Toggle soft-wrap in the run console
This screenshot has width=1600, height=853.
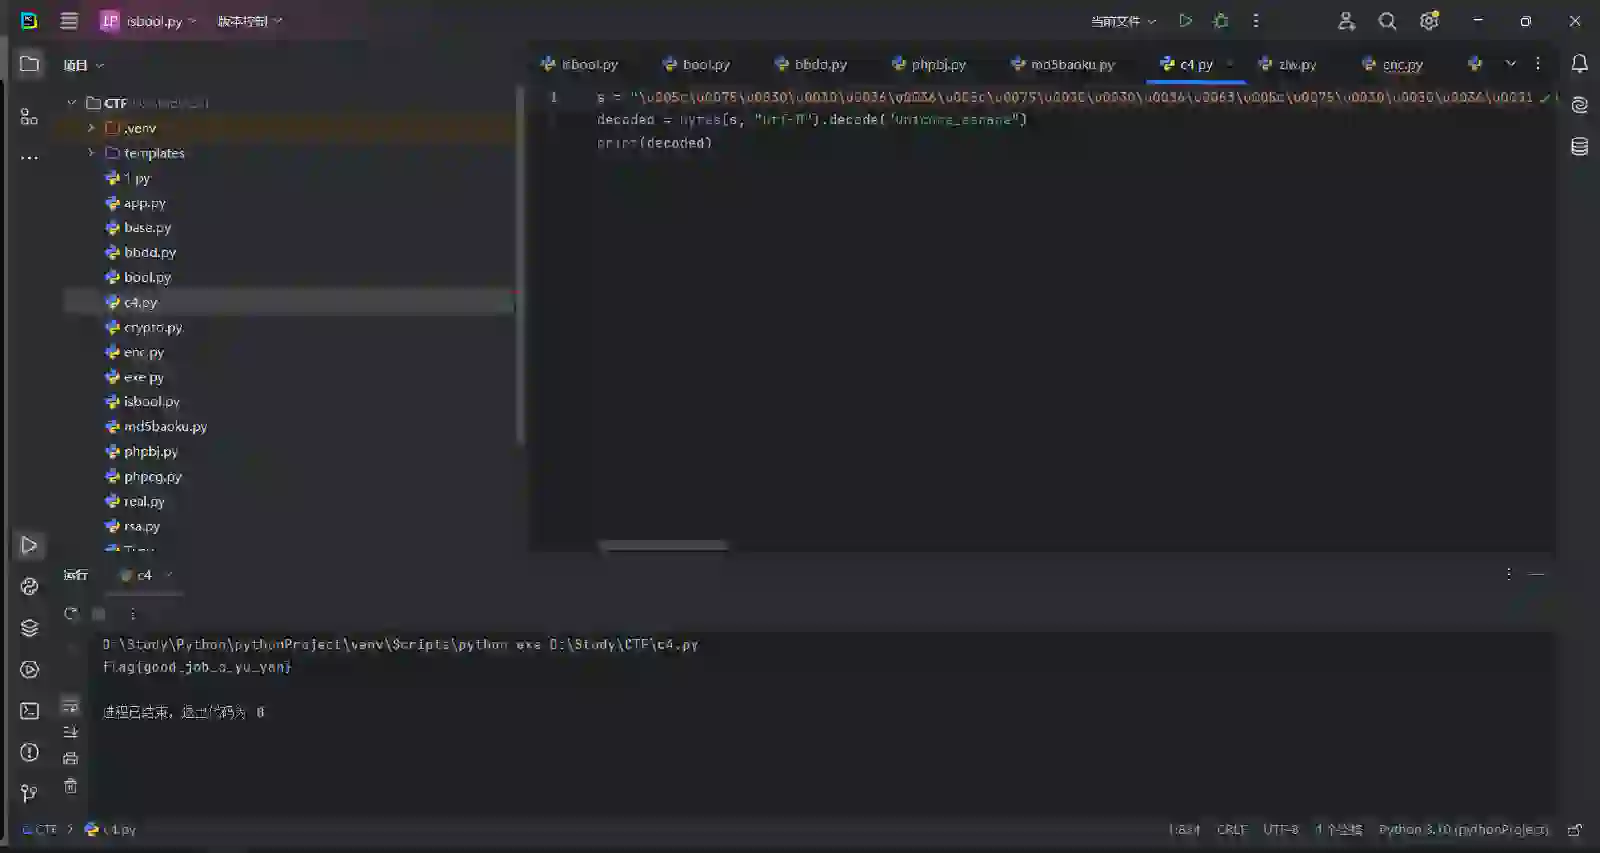[70, 707]
